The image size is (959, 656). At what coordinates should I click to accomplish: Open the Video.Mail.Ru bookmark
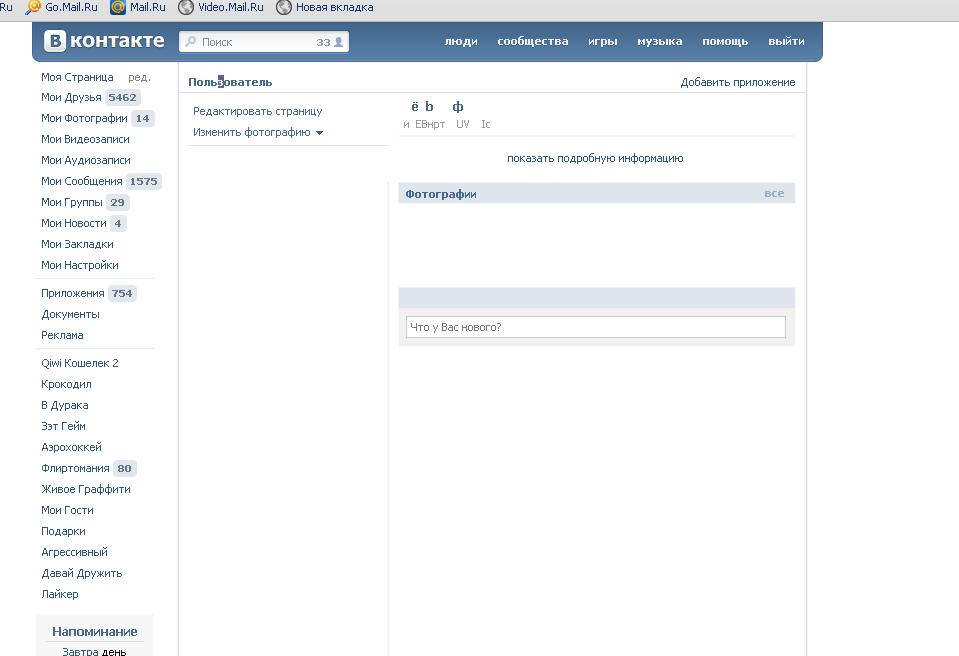click(x=221, y=7)
